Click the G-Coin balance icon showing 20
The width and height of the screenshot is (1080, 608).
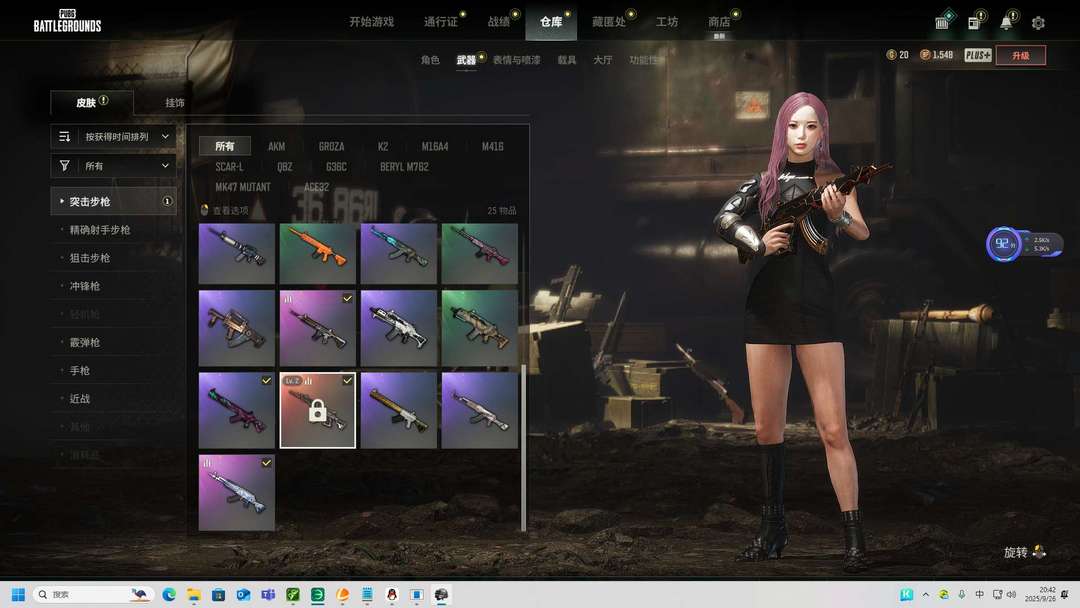[x=891, y=54]
